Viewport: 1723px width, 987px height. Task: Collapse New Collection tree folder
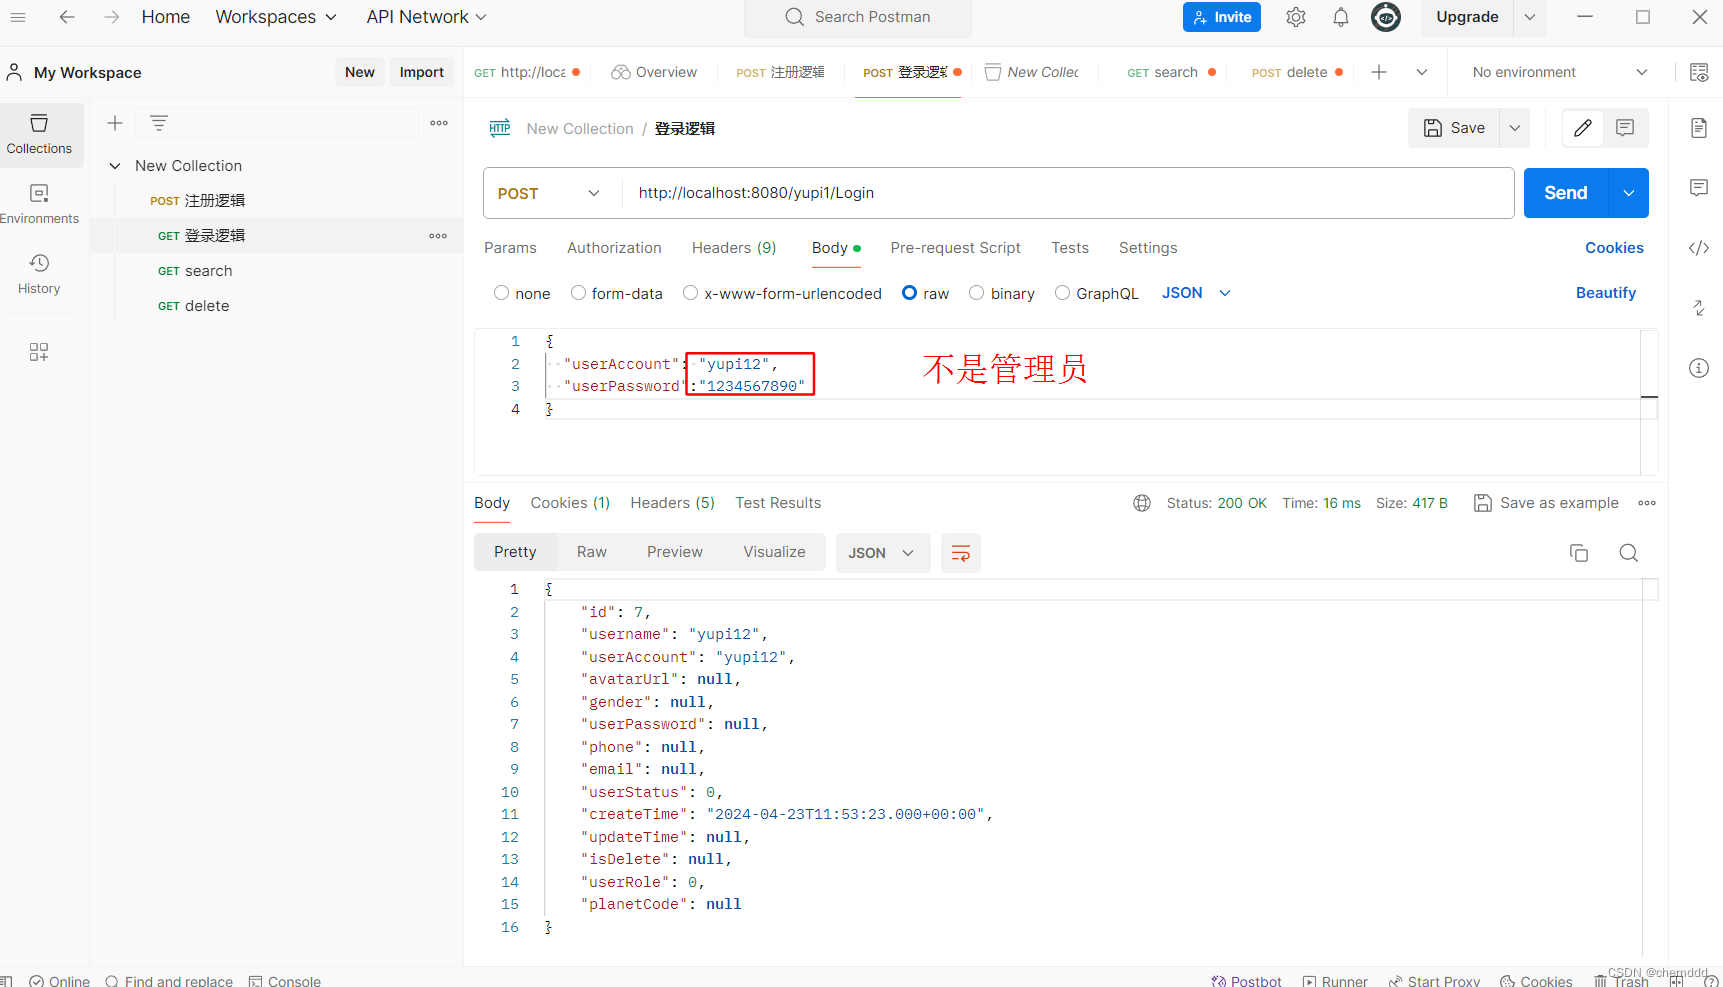(x=115, y=166)
